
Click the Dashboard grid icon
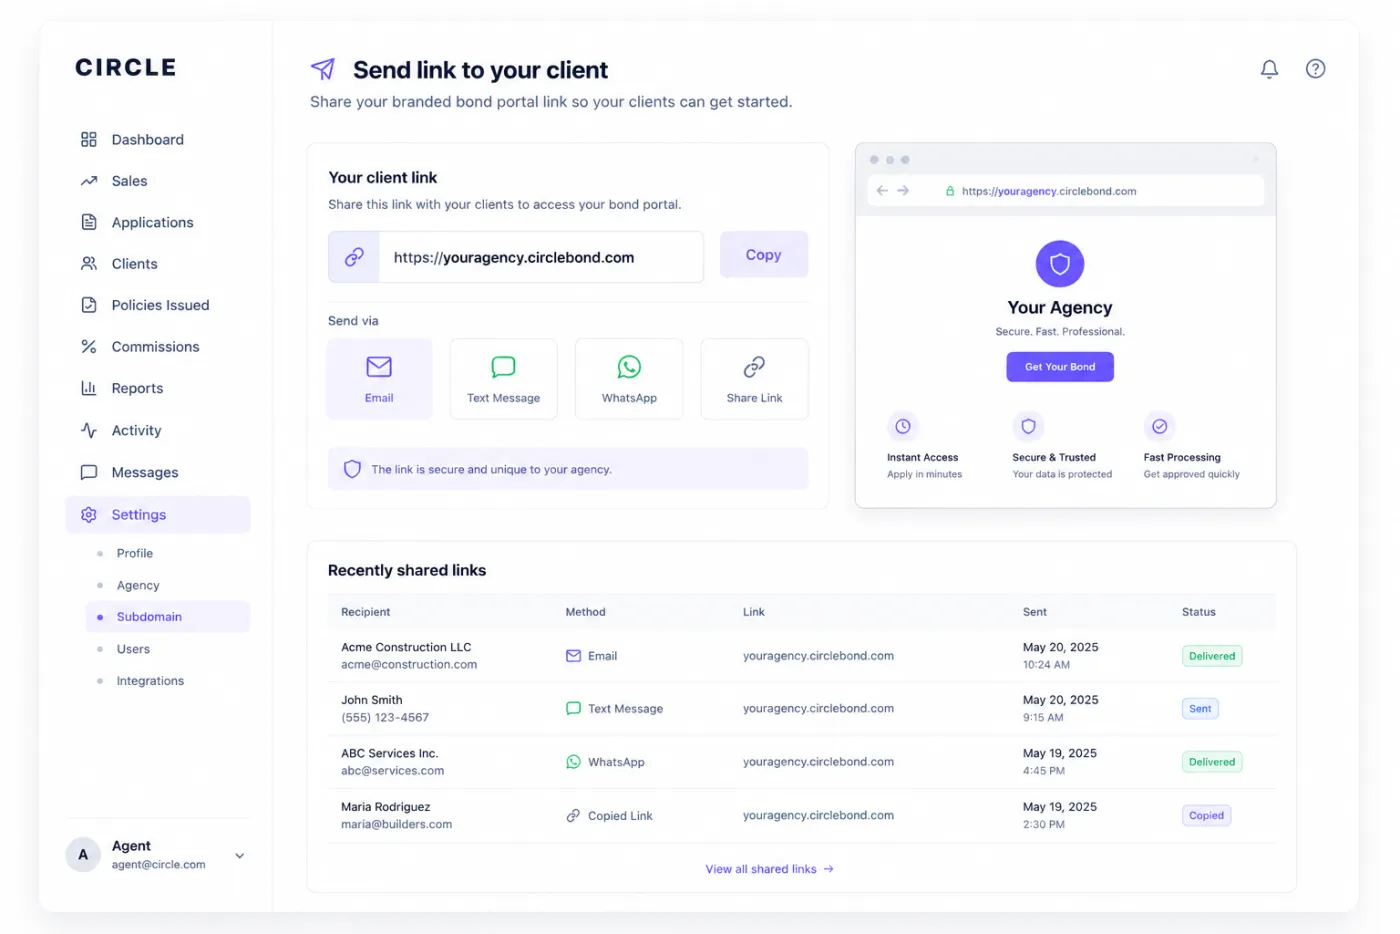pyautogui.click(x=89, y=140)
